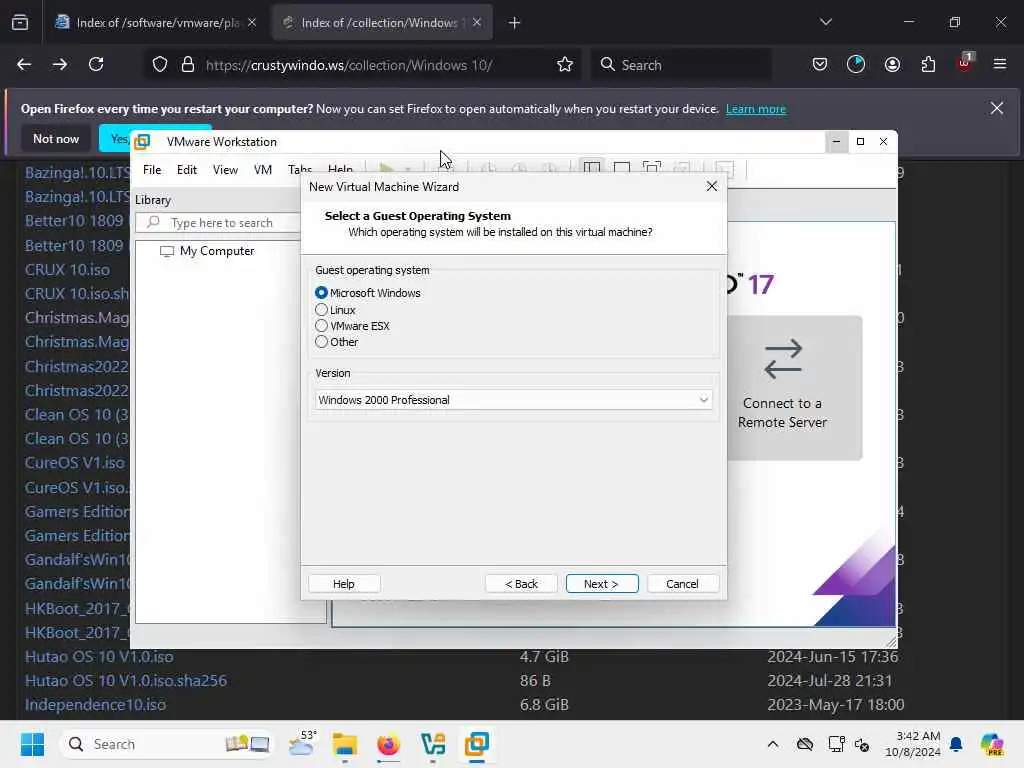Click the Connect to a Remote Server tile
The height and width of the screenshot is (768, 1024).
point(794,388)
